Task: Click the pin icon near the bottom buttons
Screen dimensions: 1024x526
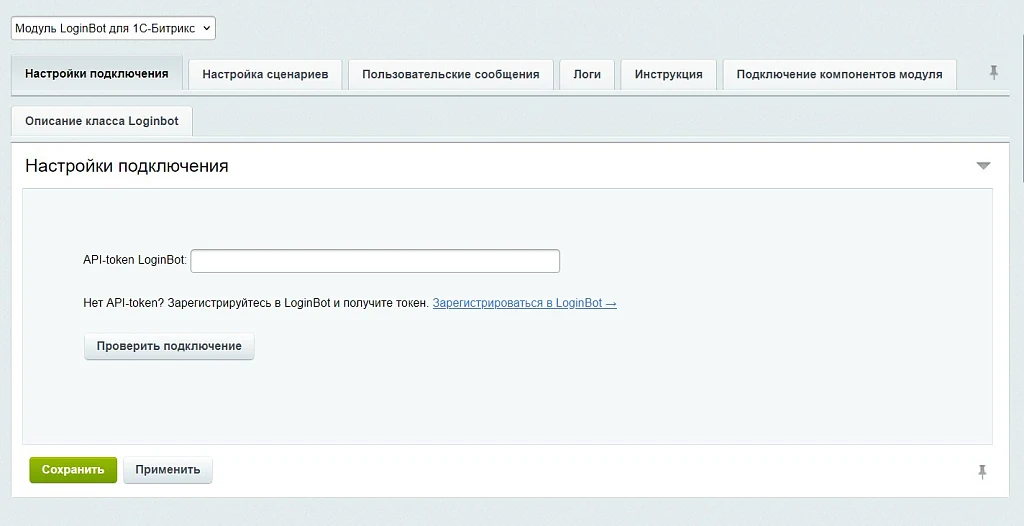Action: [x=982, y=471]
